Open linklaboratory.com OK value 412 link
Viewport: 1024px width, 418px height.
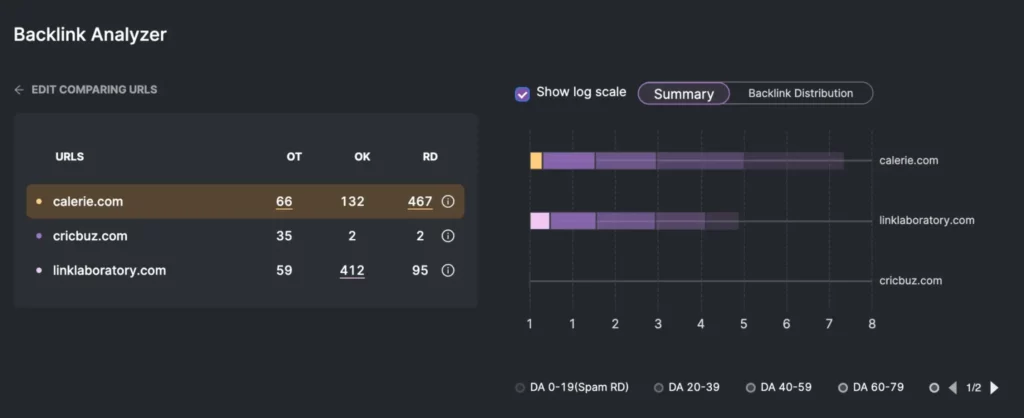pyautogui.click(x=352, y=270)
